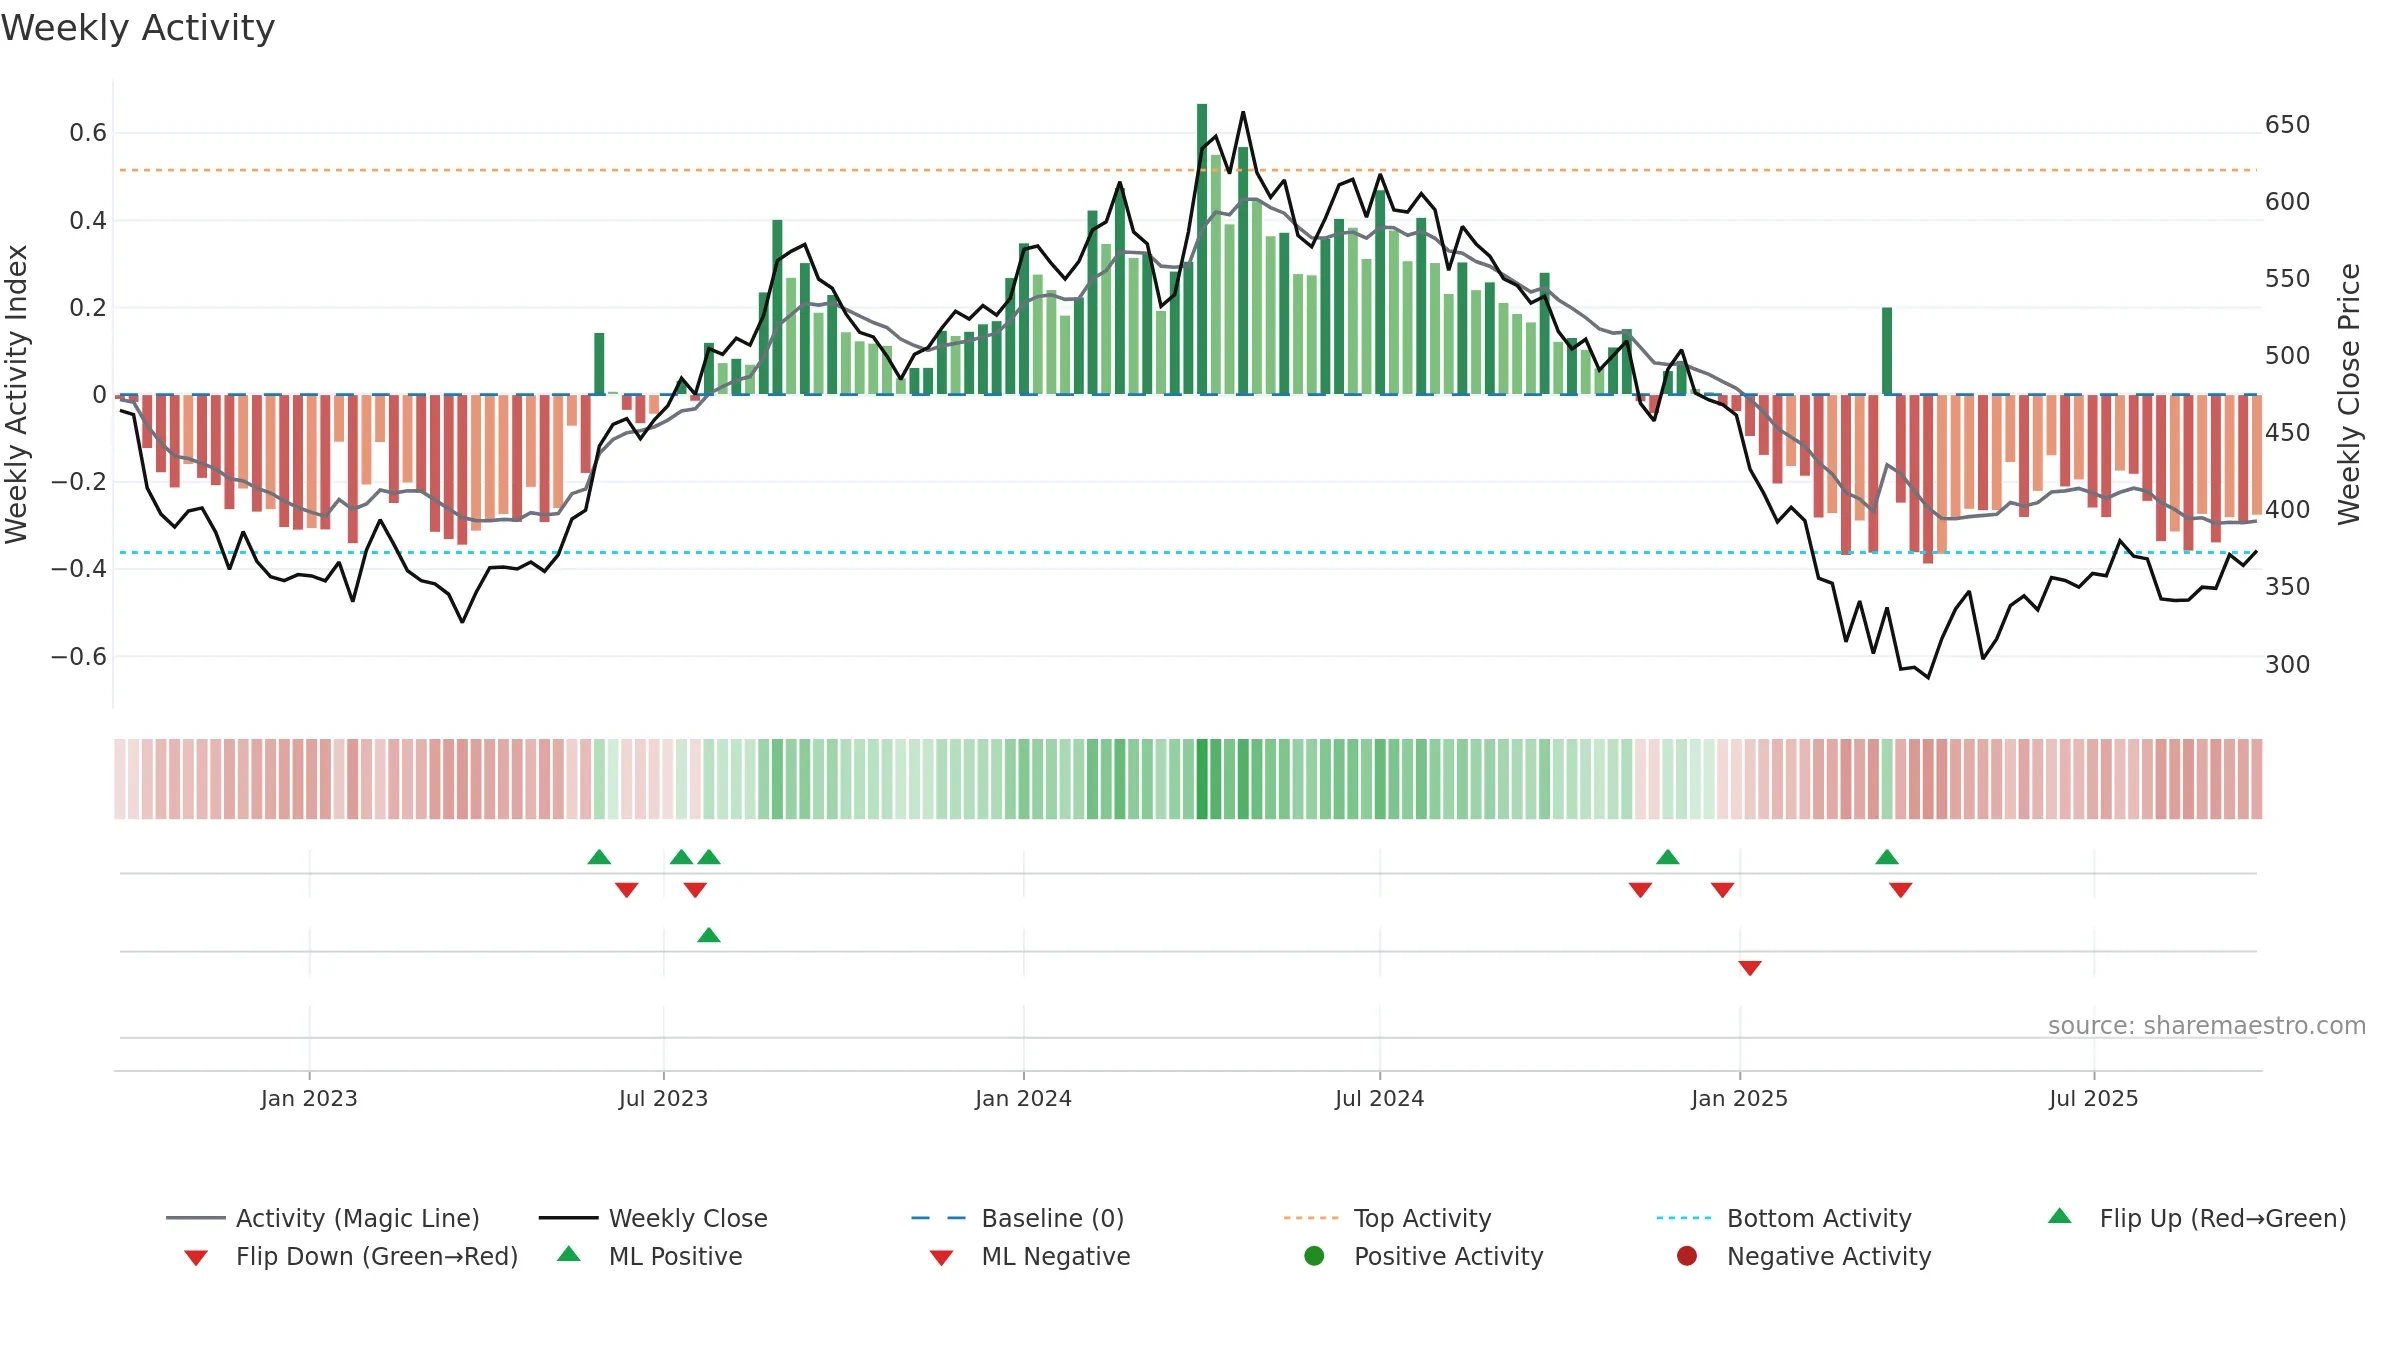
Task: Click the Top Activity legend entry
Action: [x=1388, y=1218]
